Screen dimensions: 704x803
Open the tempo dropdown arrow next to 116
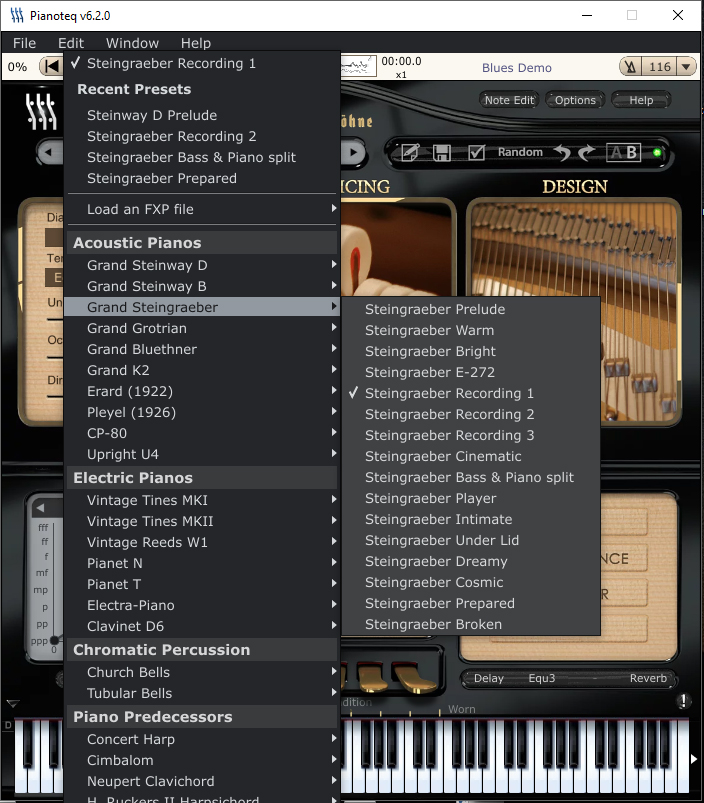click(x=686, y=67)
